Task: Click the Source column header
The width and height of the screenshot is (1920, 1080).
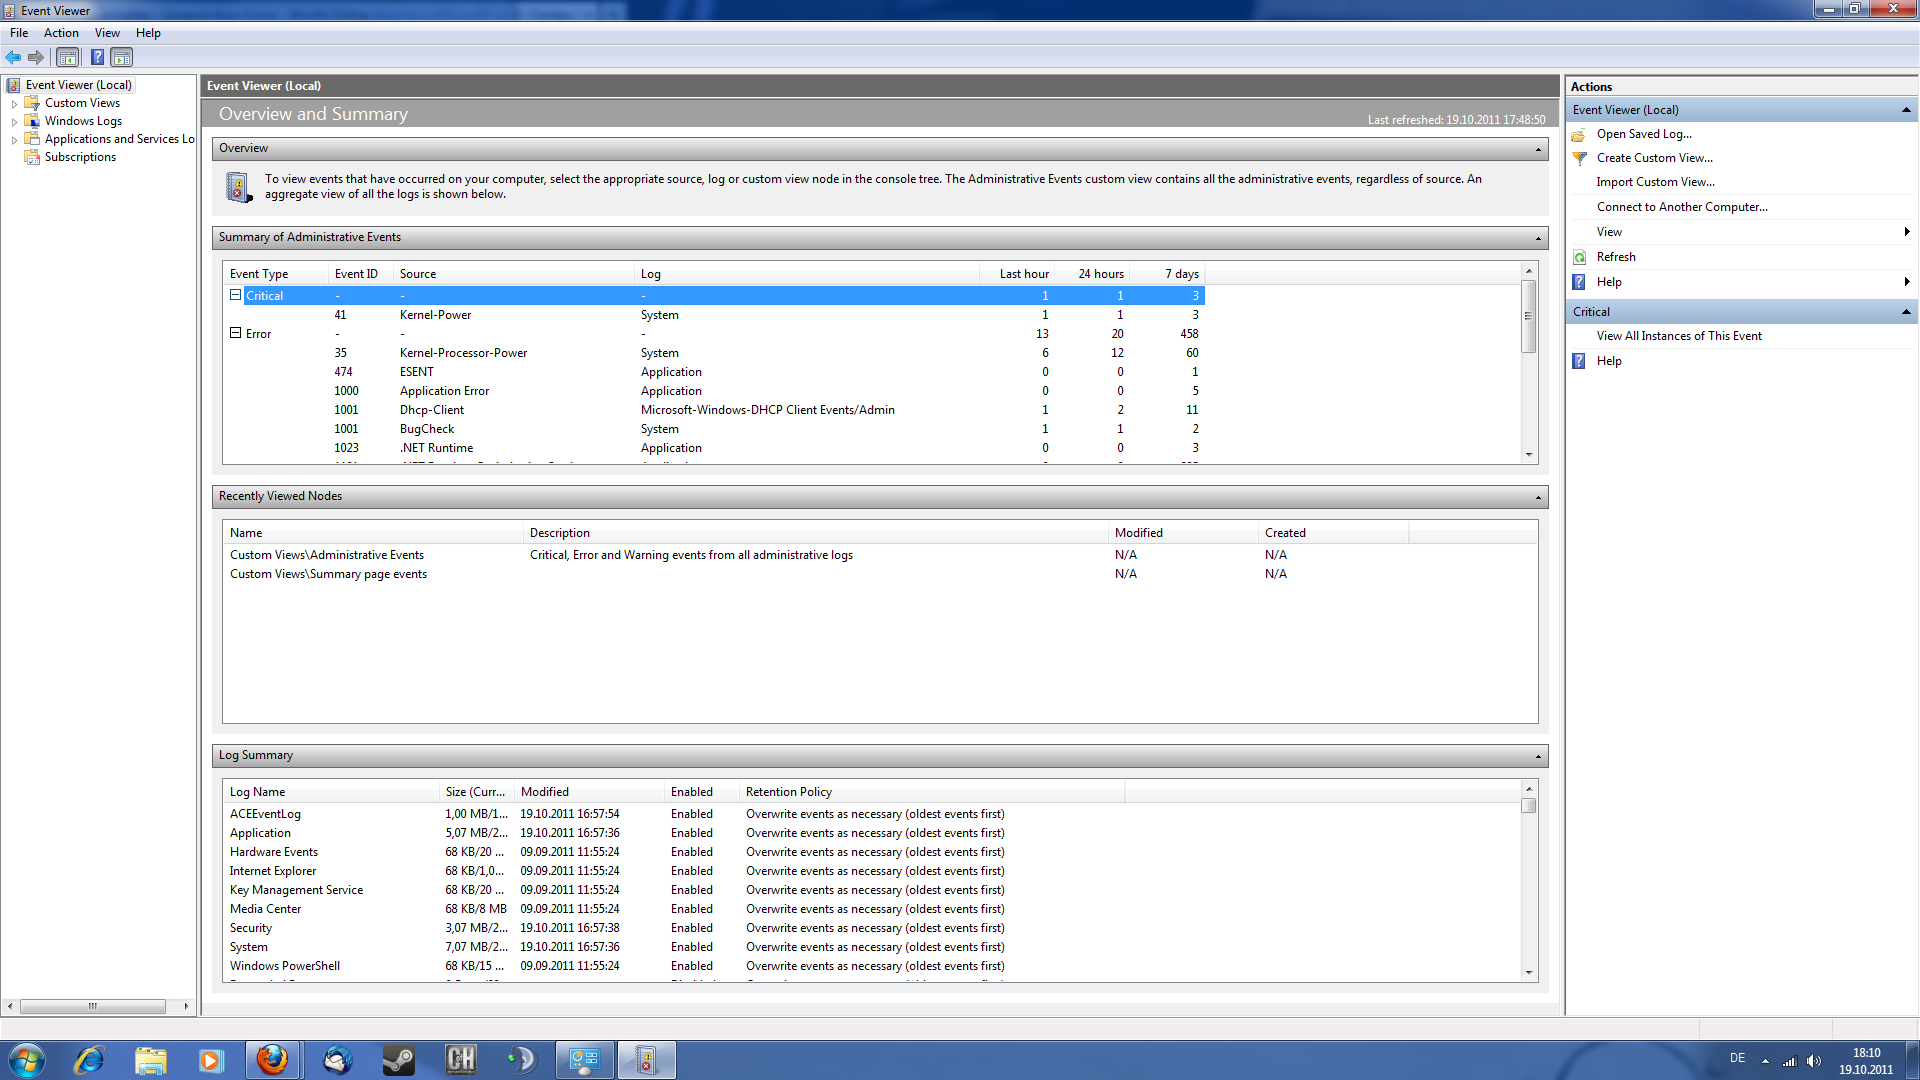Action: pos(514,274)
